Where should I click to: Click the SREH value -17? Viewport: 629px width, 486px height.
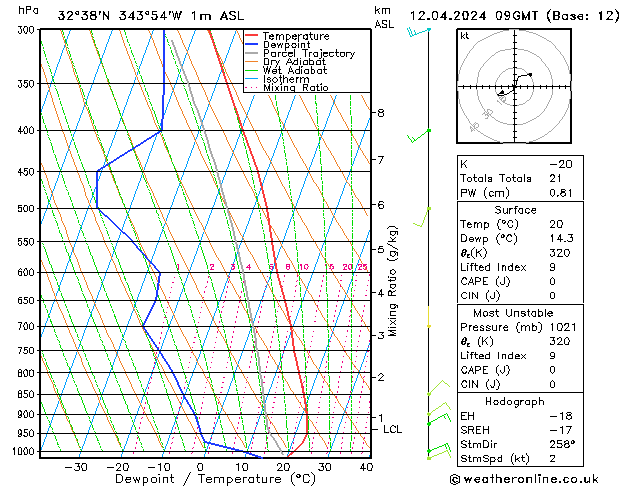(x=561, y=430)
